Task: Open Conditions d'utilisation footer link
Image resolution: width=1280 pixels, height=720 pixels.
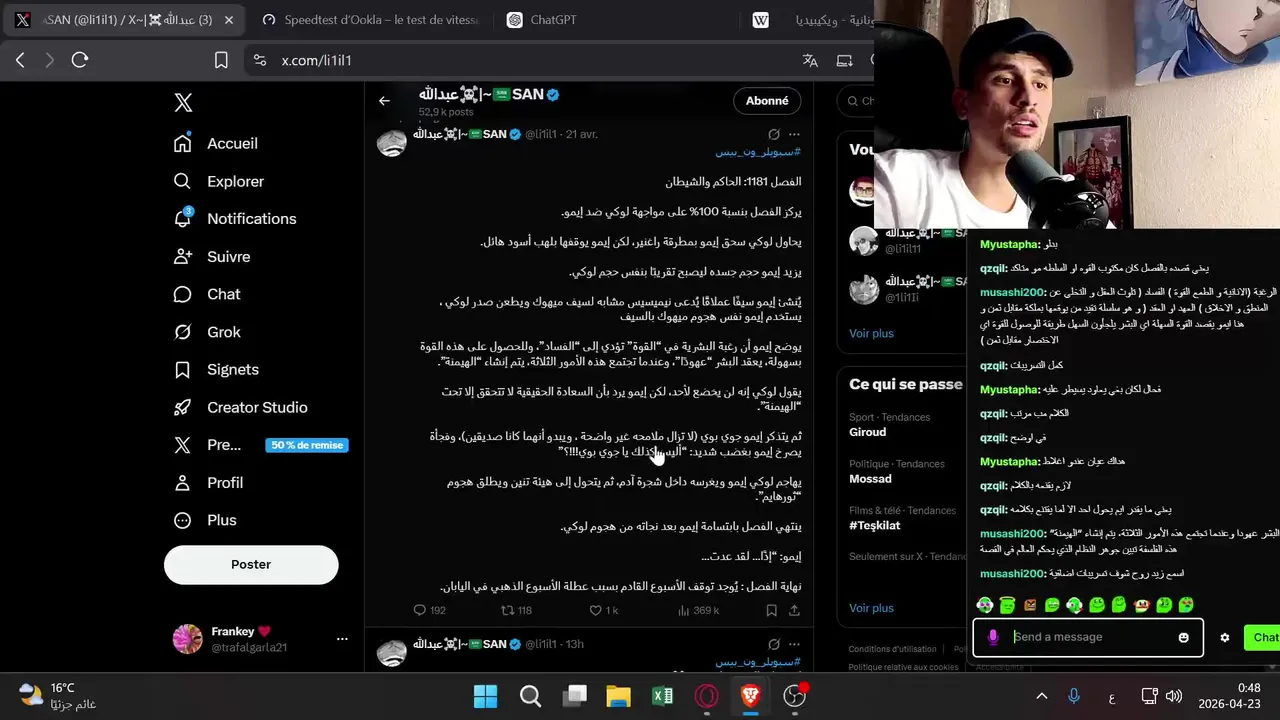Action: (x=893, y=649)
